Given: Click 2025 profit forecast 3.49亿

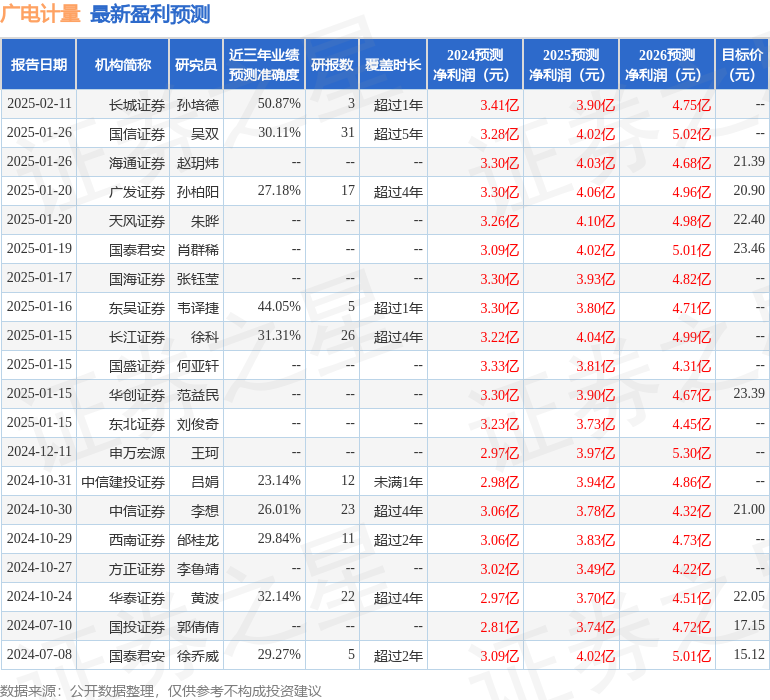Looking at the screenshot, I should pos(596,569).
